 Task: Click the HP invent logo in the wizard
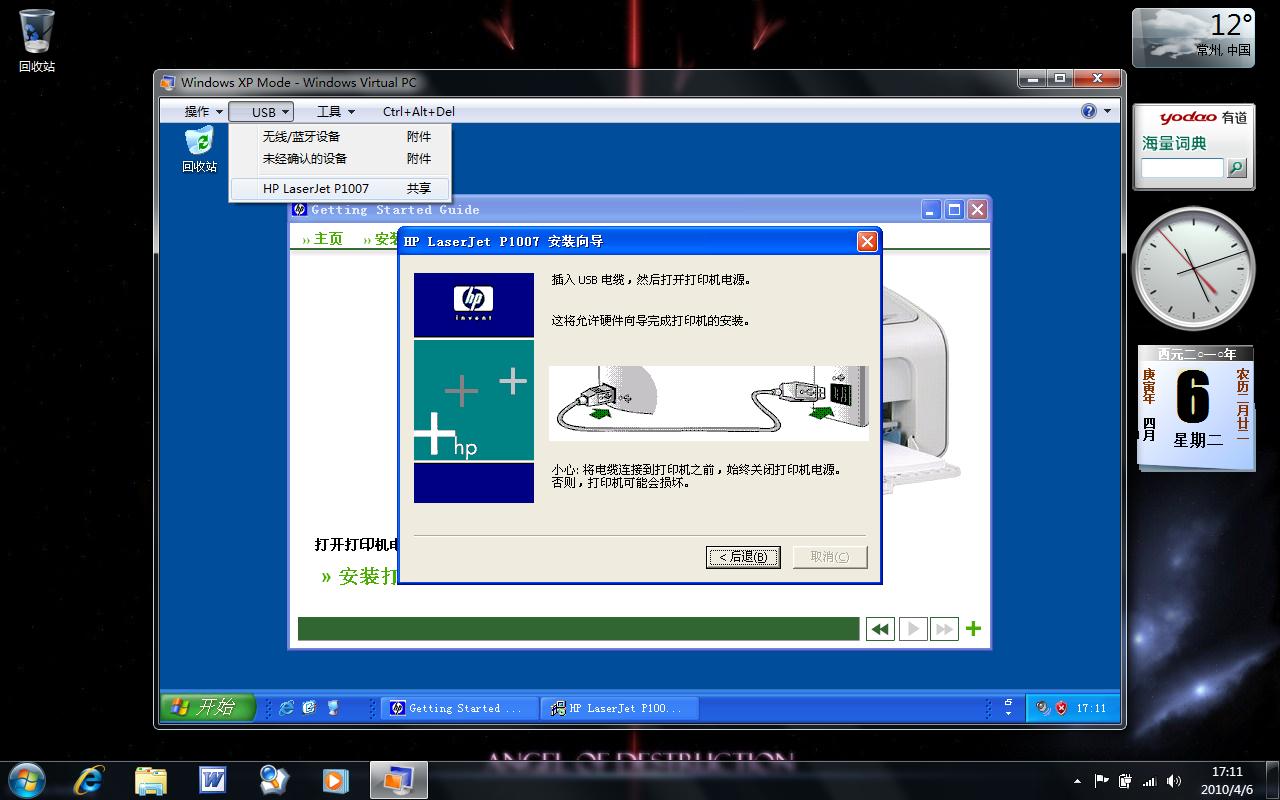point(473,304)
